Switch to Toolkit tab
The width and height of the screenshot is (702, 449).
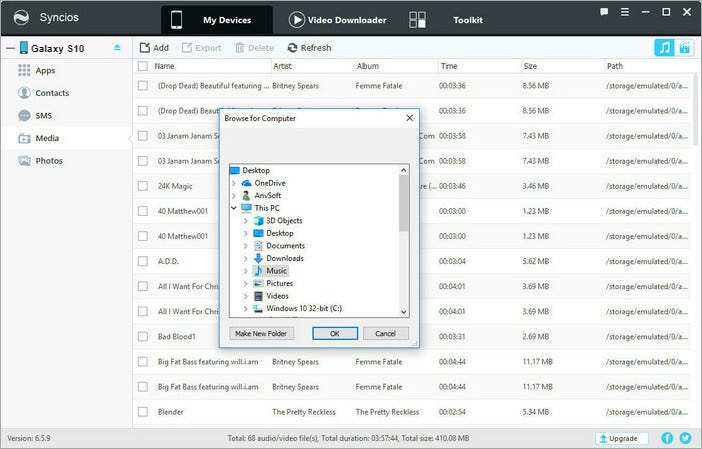click(446, 20)
